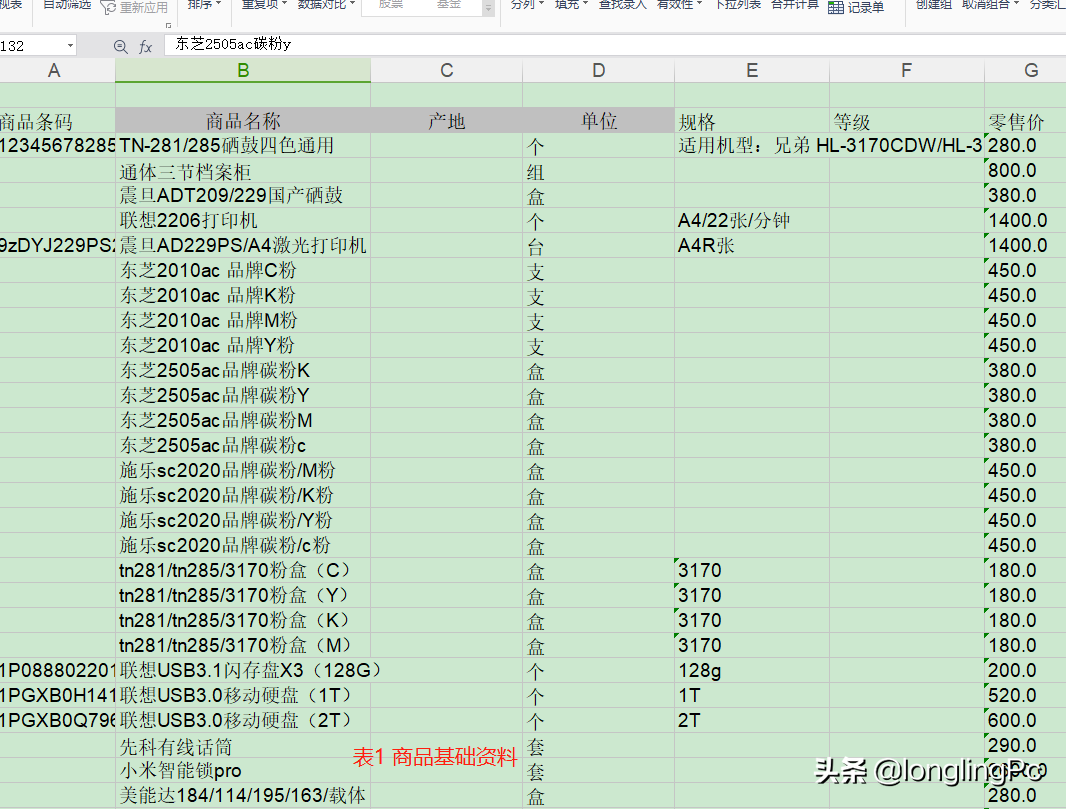Click the formula bar showing 东芝2505ac碳粉y
This screenshot has width=1066, height=809.
[x=615, y=45]
